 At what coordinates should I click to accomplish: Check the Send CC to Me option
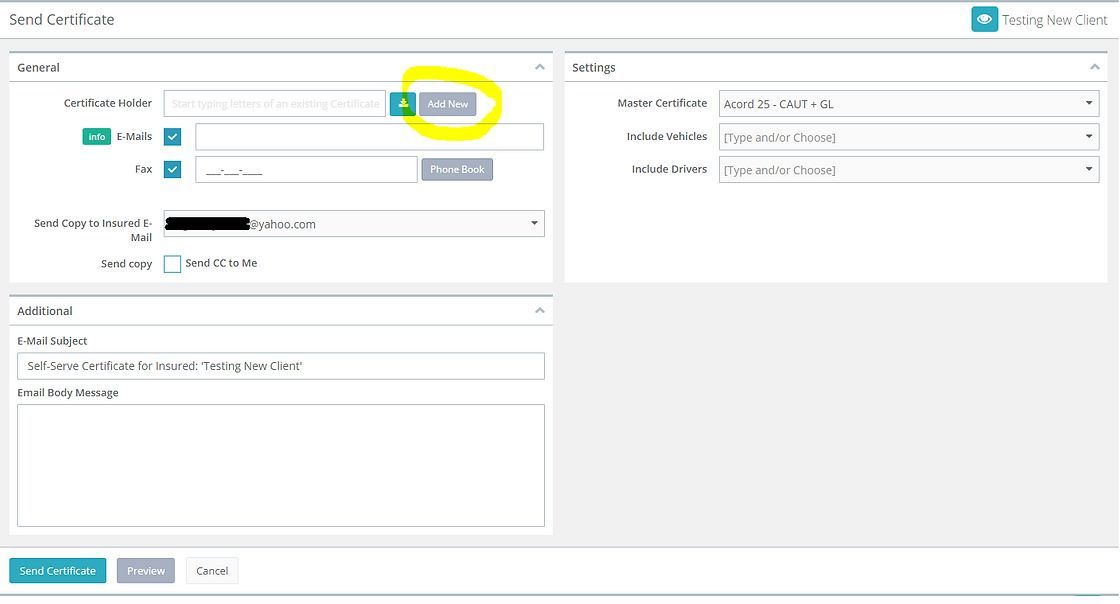point(172,263)
